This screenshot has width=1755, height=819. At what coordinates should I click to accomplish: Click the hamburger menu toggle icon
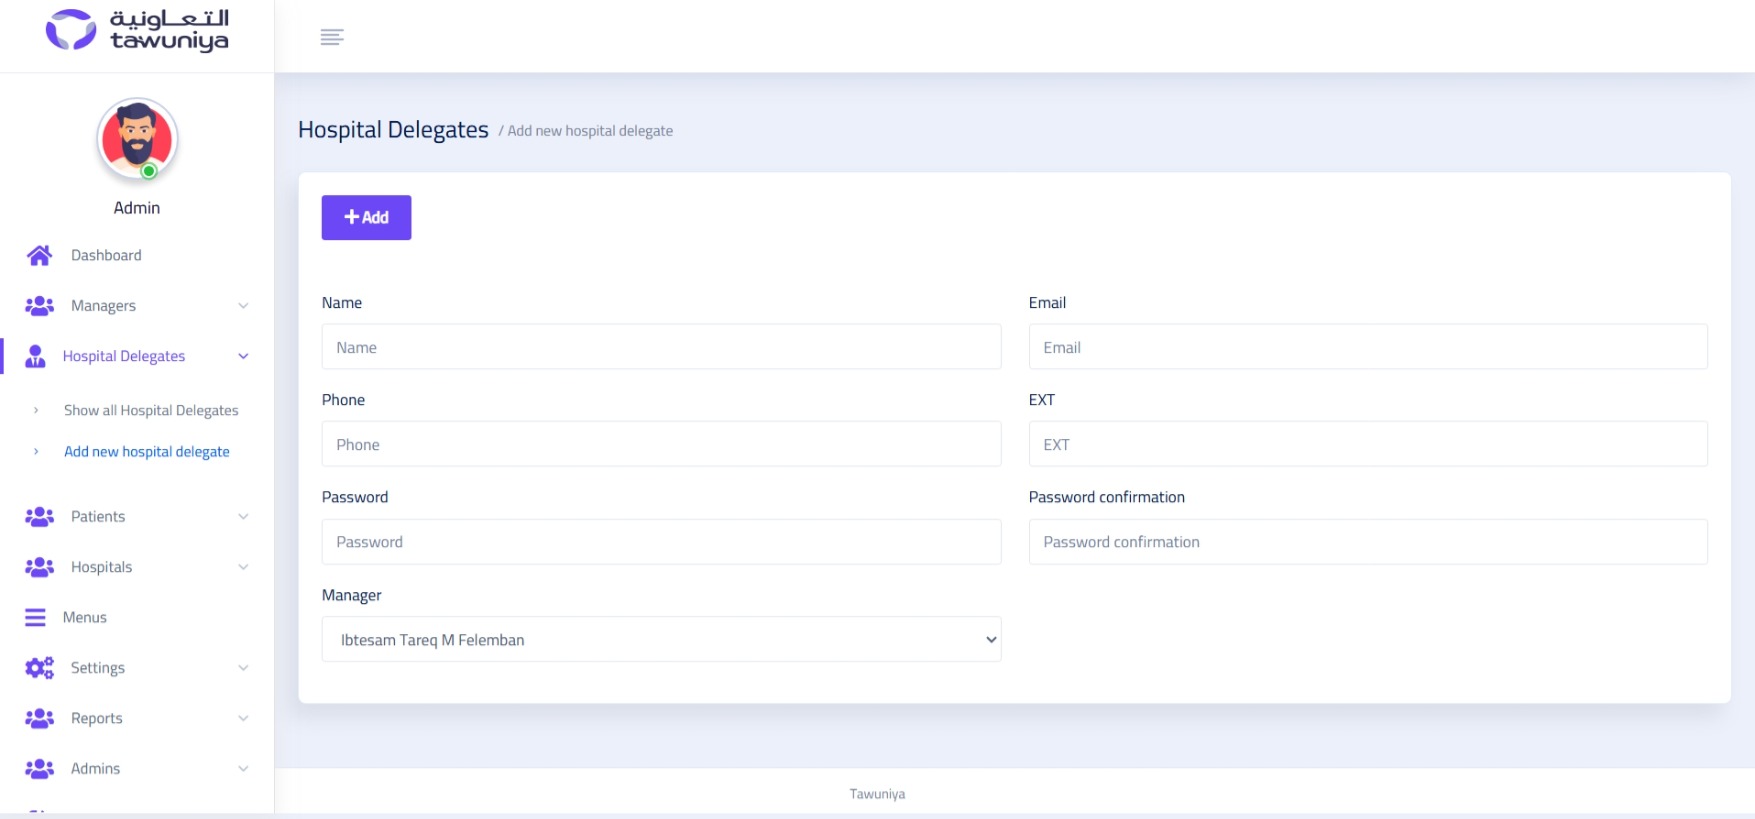pos(332,37)
